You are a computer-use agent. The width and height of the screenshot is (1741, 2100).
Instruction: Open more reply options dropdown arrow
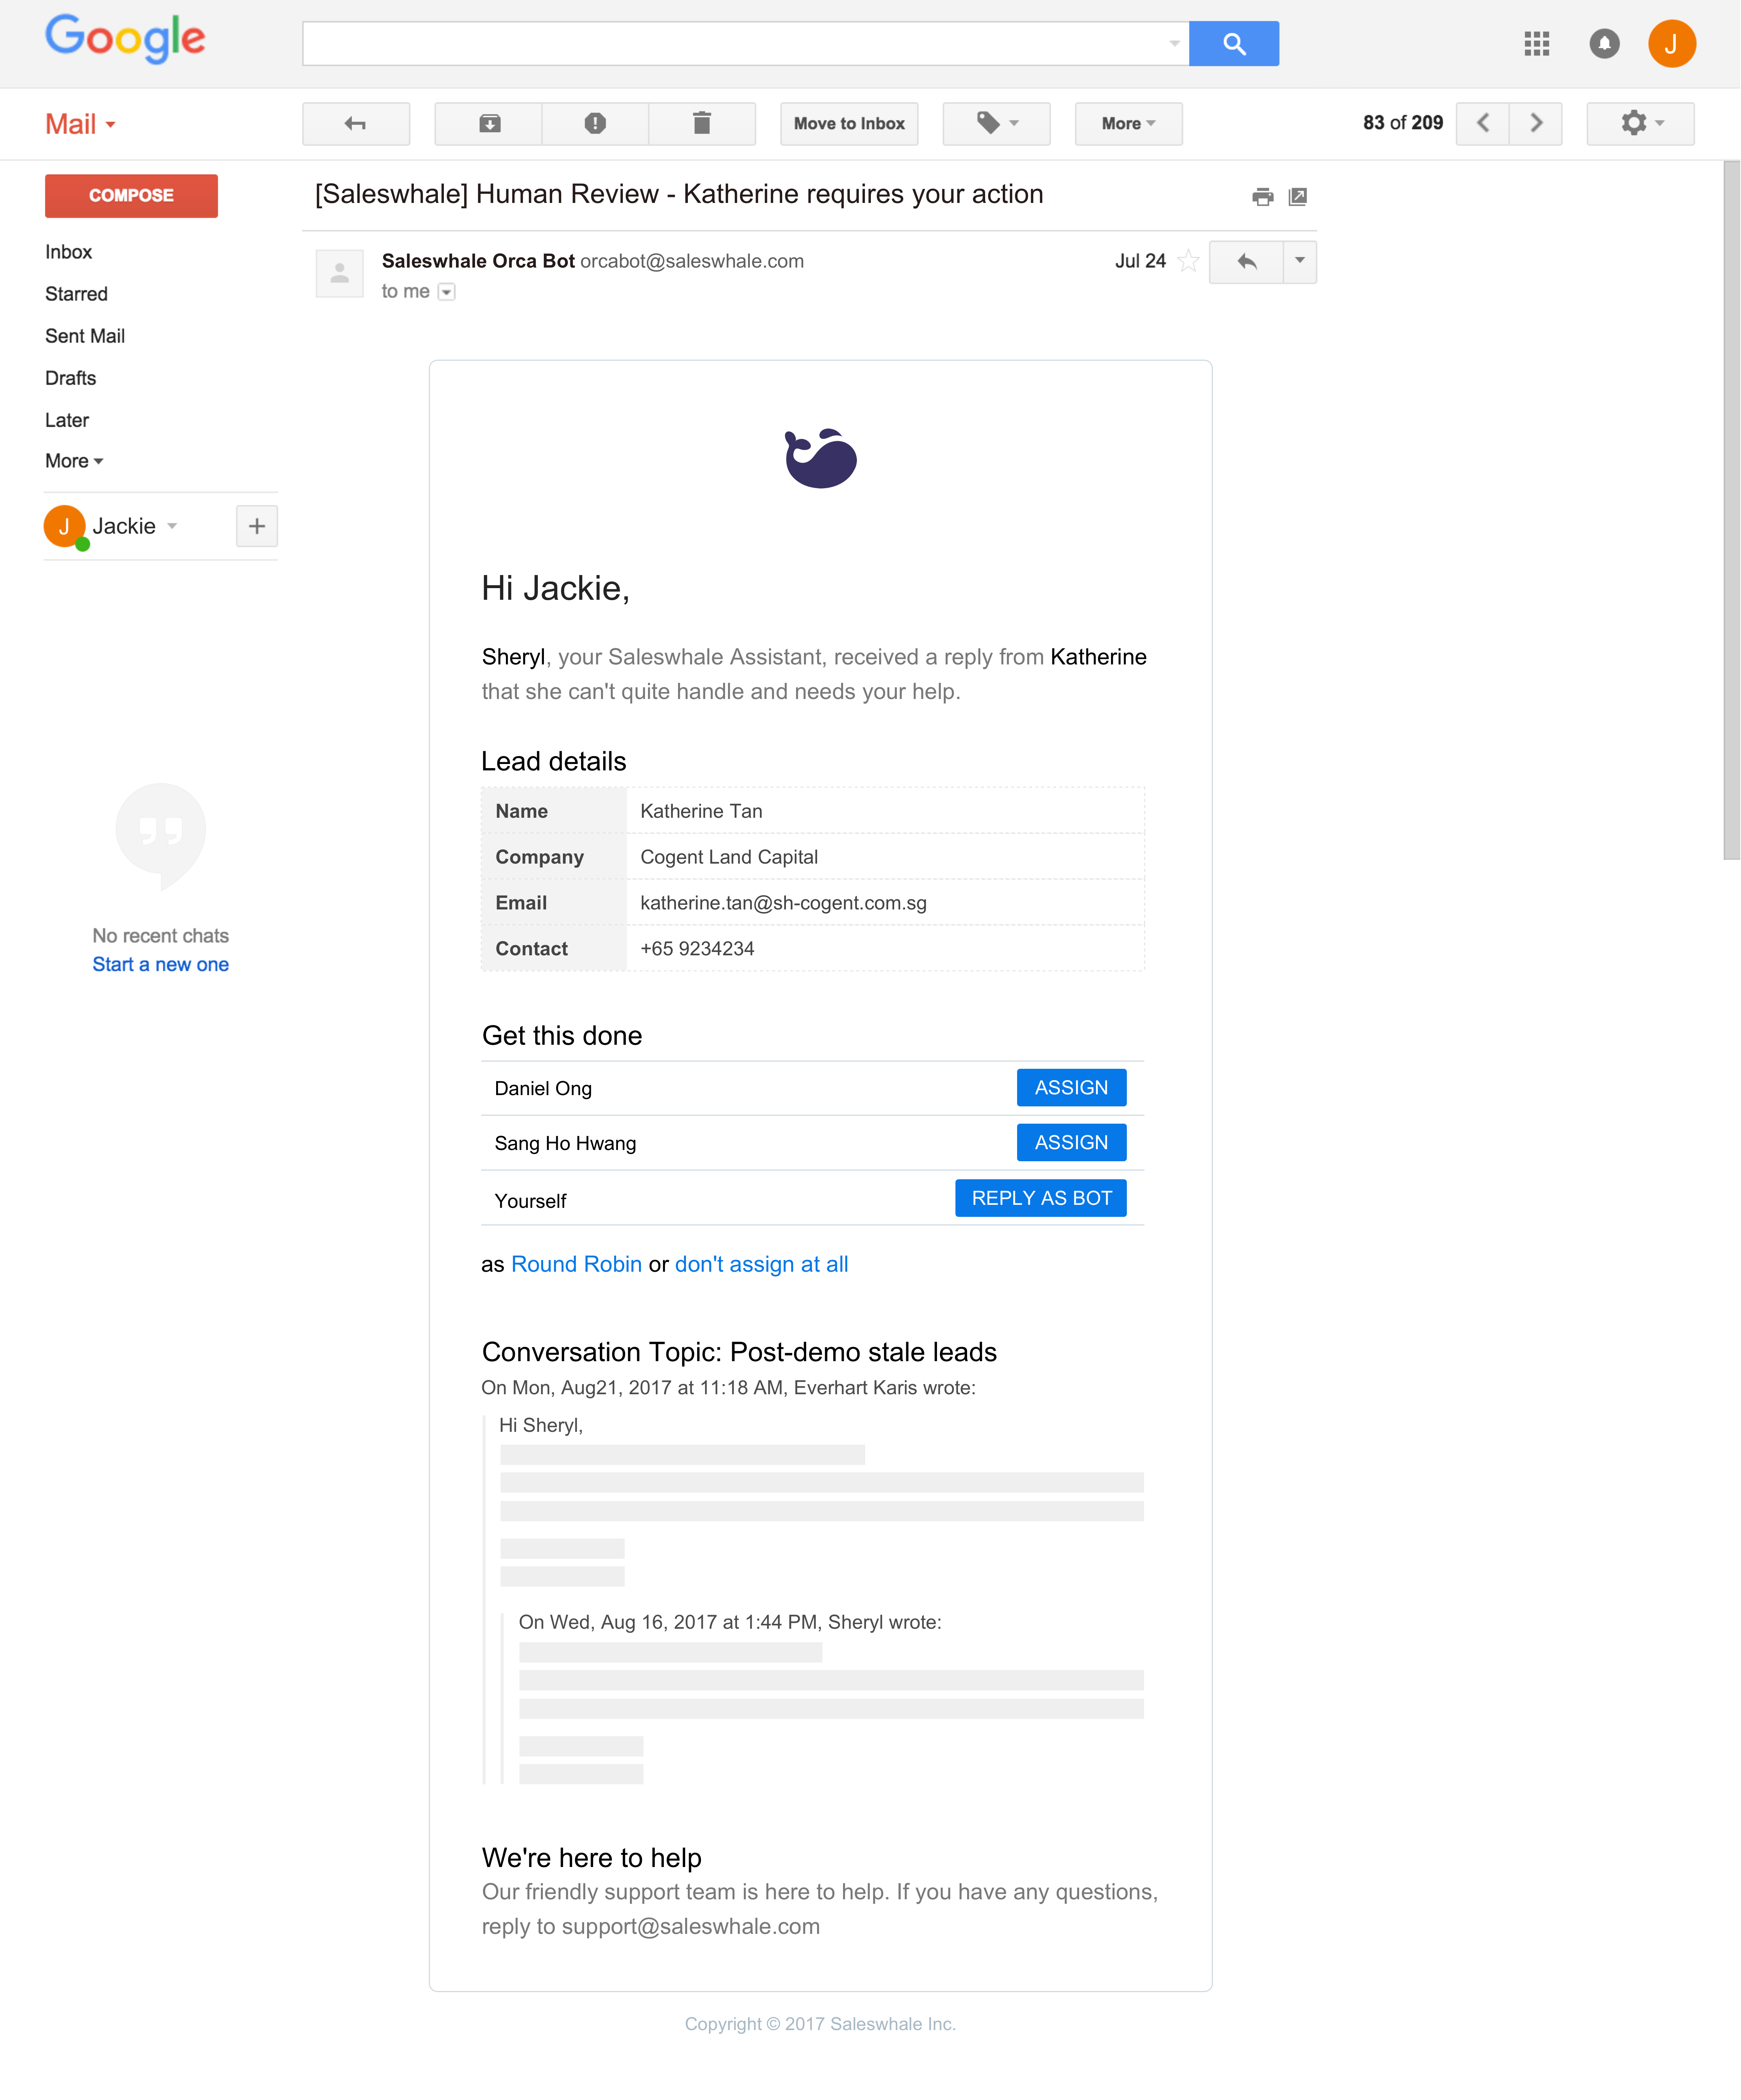coord(1300,262)
